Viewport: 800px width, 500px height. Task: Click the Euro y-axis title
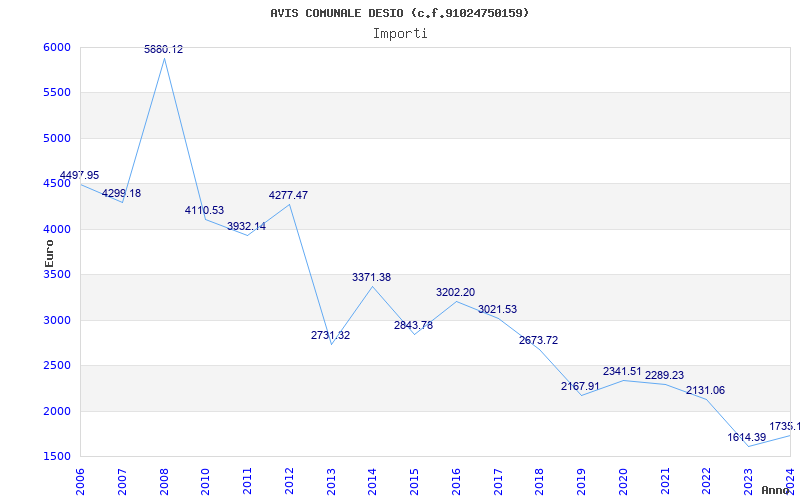coord(49,253)
